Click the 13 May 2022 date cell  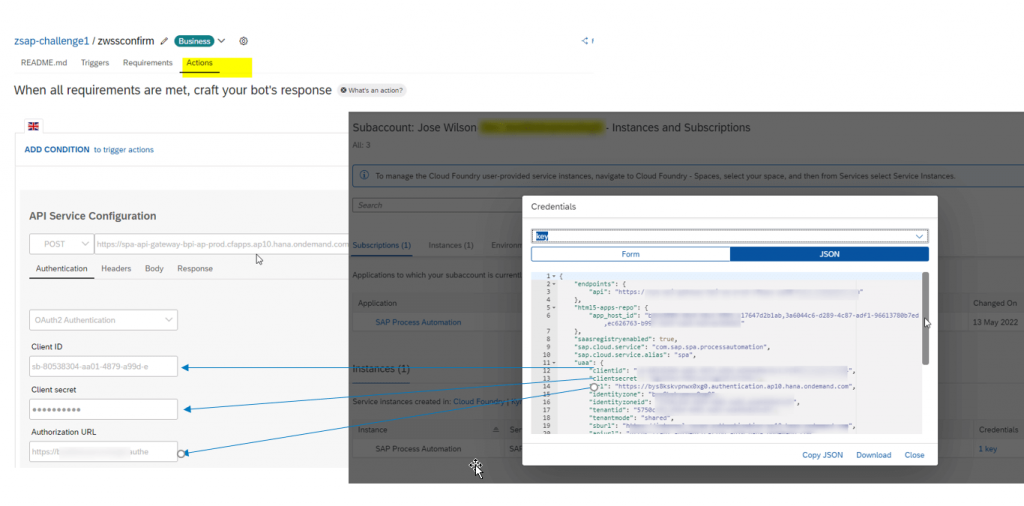pyautogui.click(x=995, y=323)
